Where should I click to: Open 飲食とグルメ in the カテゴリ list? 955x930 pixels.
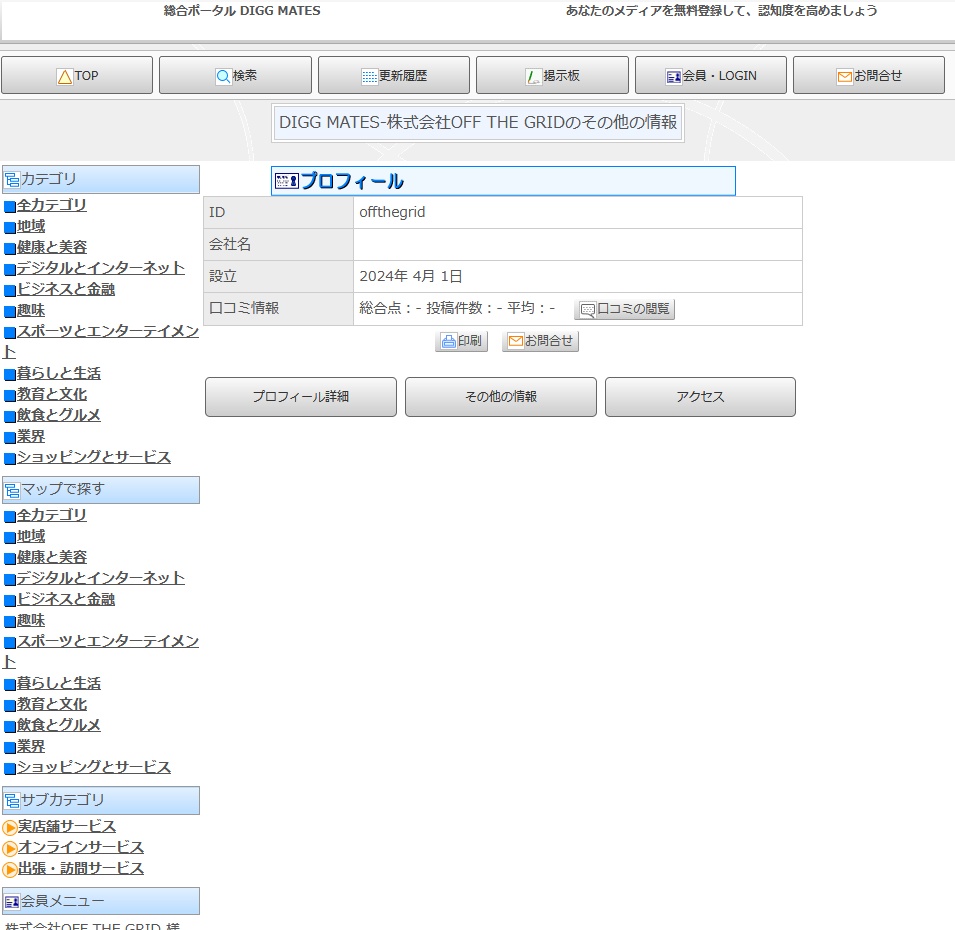(59, 415)
